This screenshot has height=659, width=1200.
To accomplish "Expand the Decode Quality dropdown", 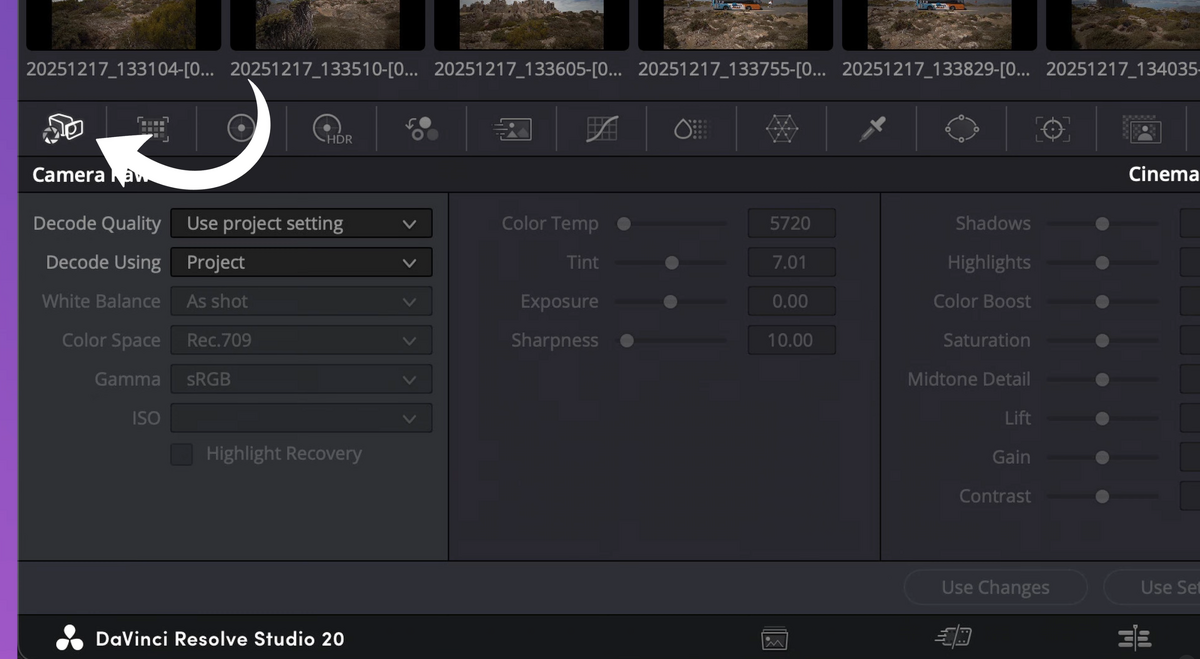I will point(301,224).
